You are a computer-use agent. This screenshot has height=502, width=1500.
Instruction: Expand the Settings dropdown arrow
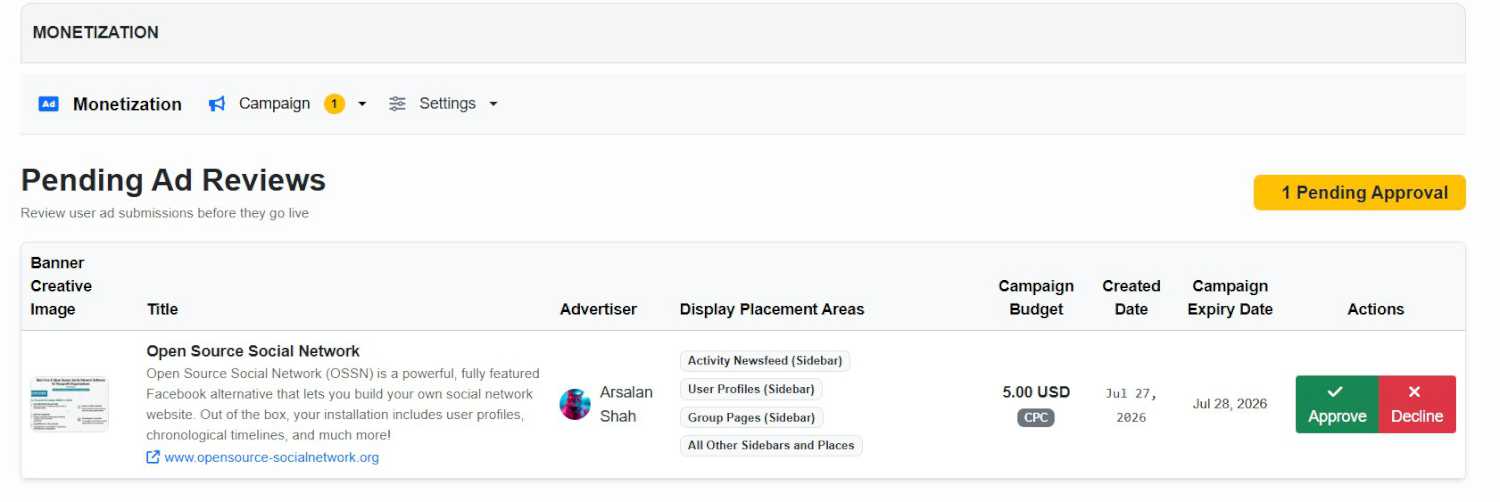(493, 104)
